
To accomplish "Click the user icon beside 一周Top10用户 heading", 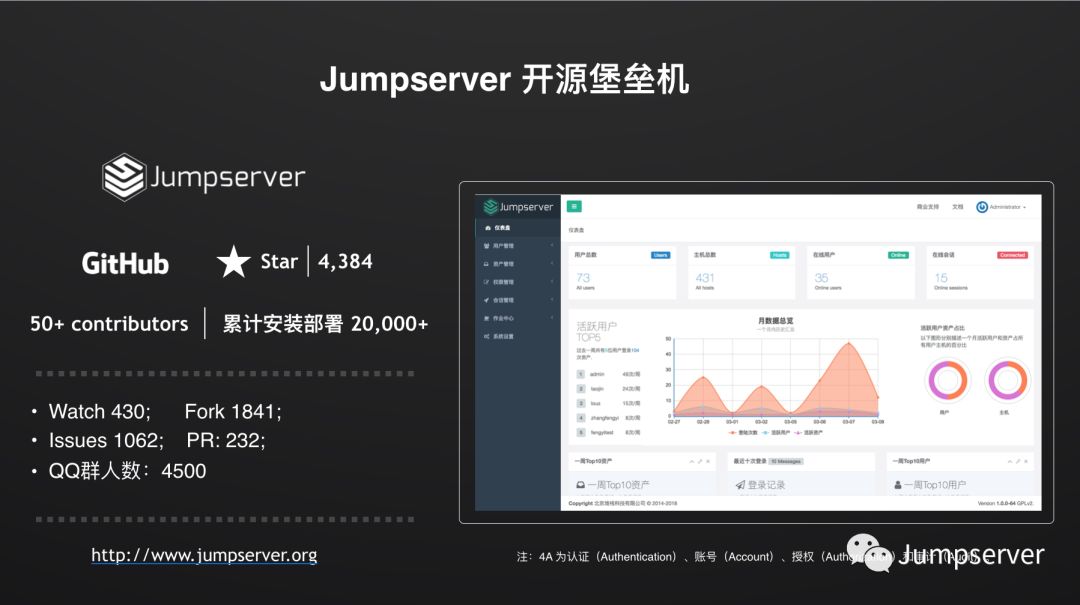I will [x=897, y=485].
